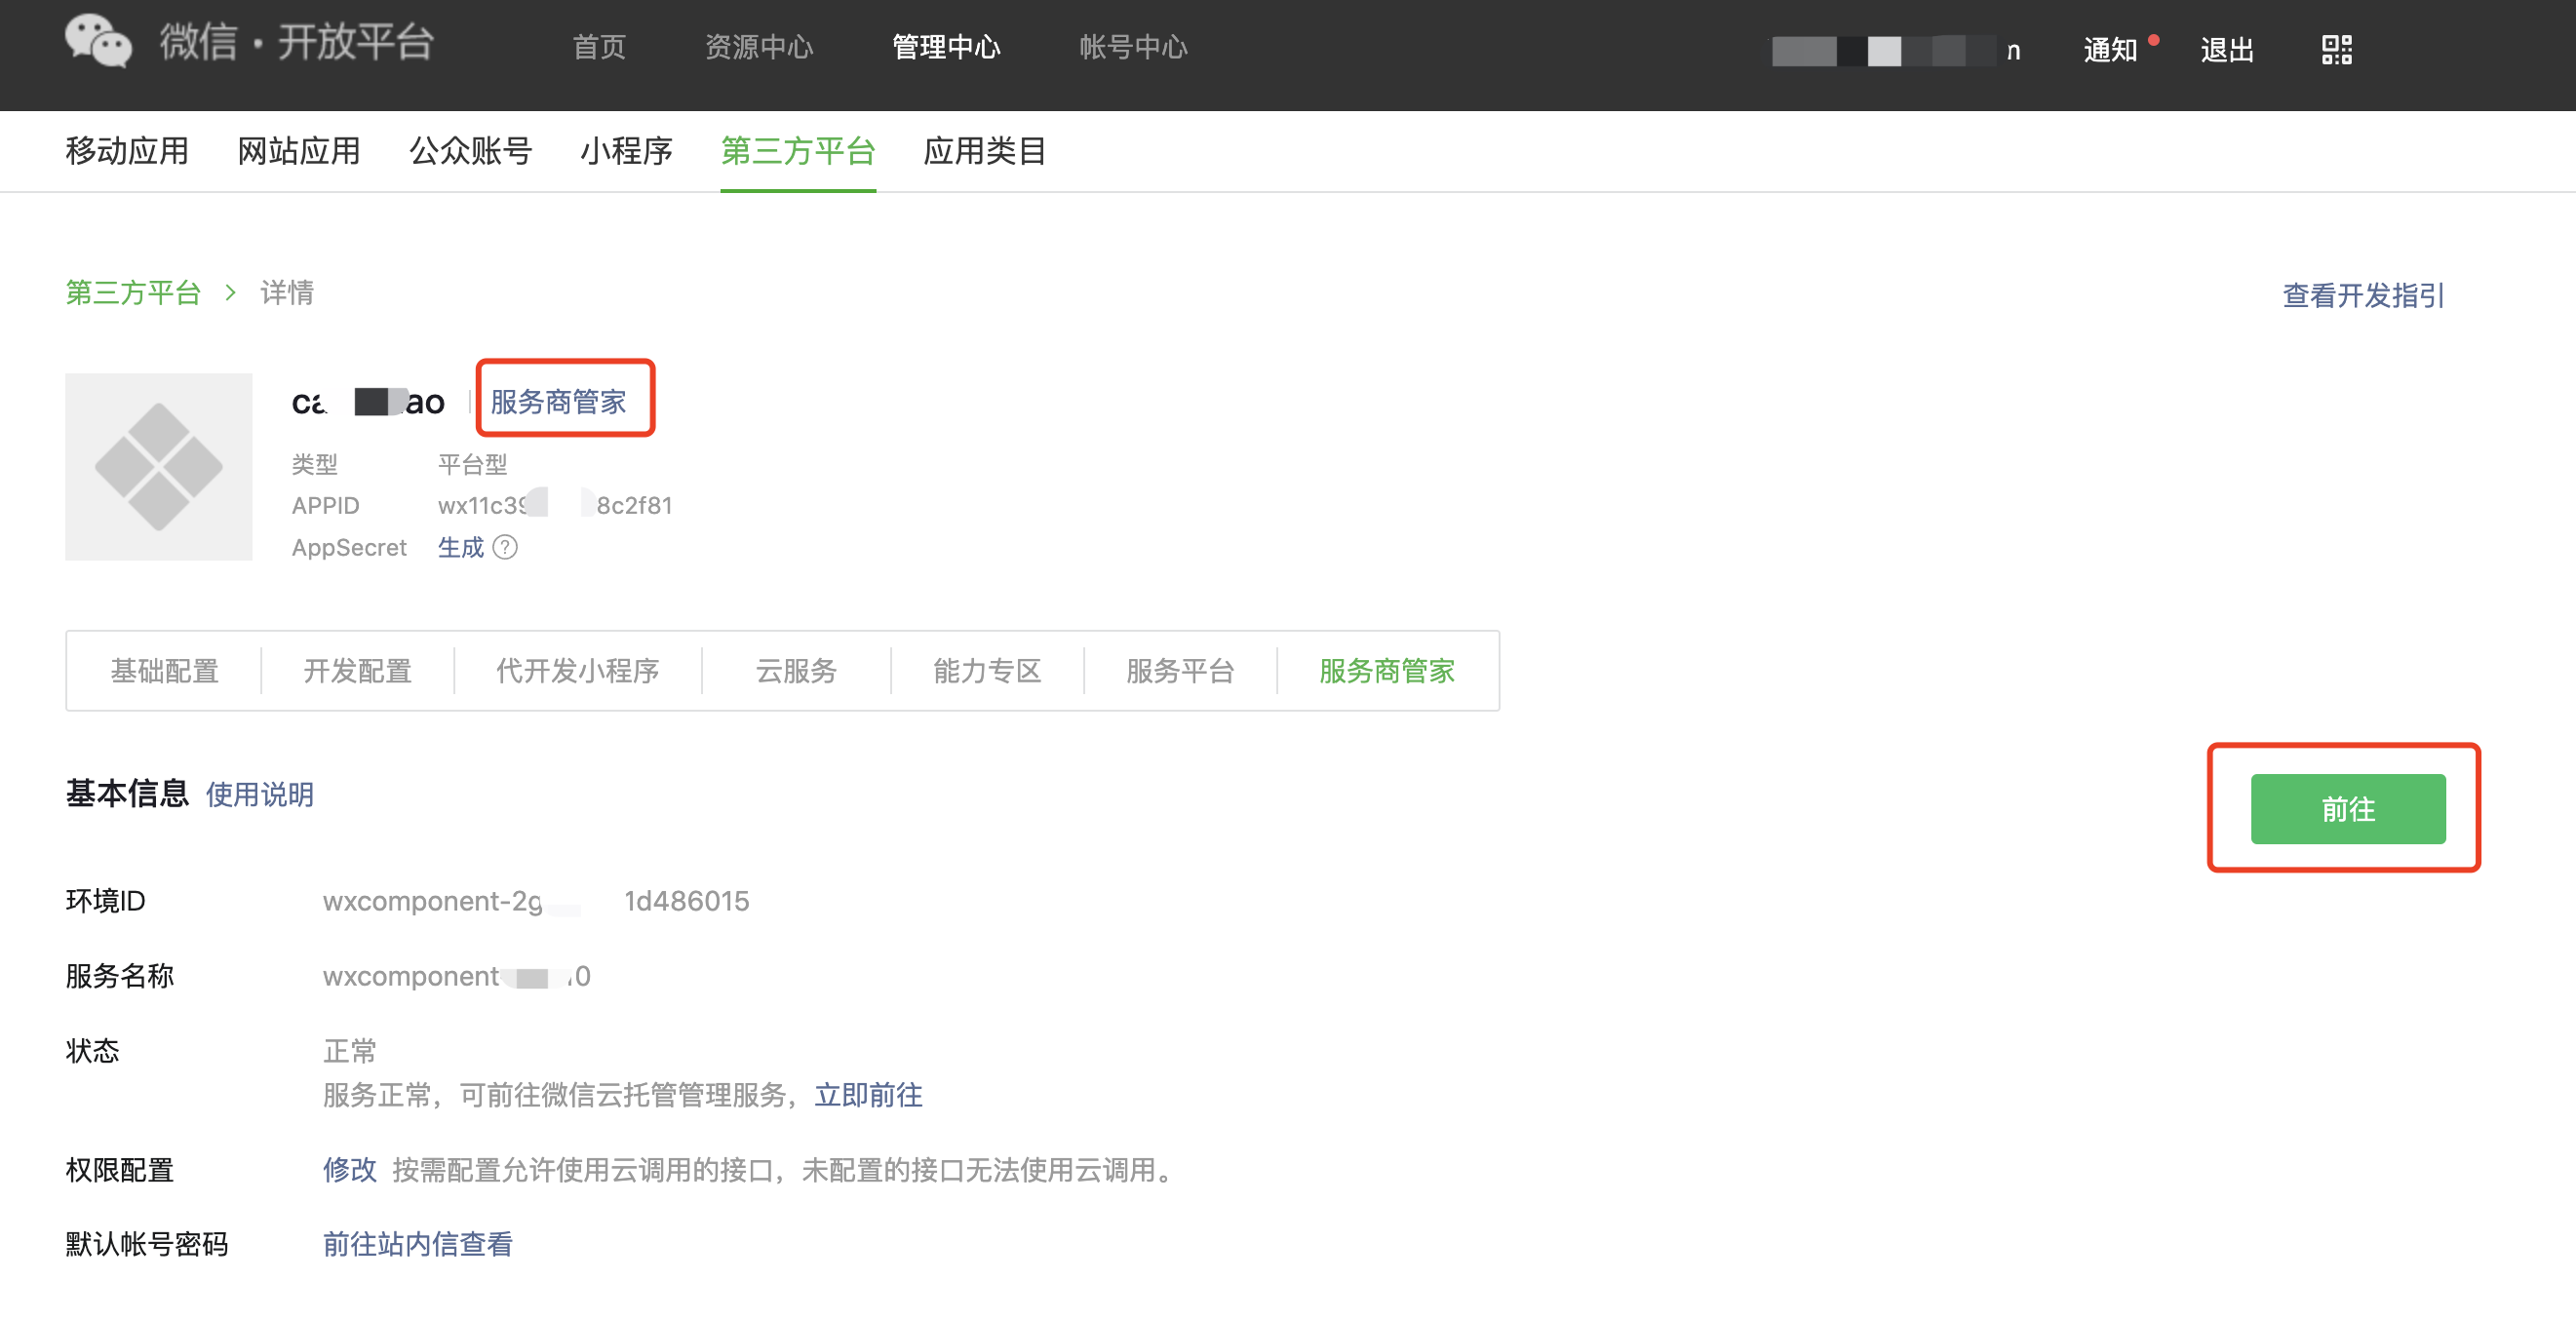Open 使用说明 next to 基本信息
This screenshot has height=1320, width=2576.
coord(260,794)
